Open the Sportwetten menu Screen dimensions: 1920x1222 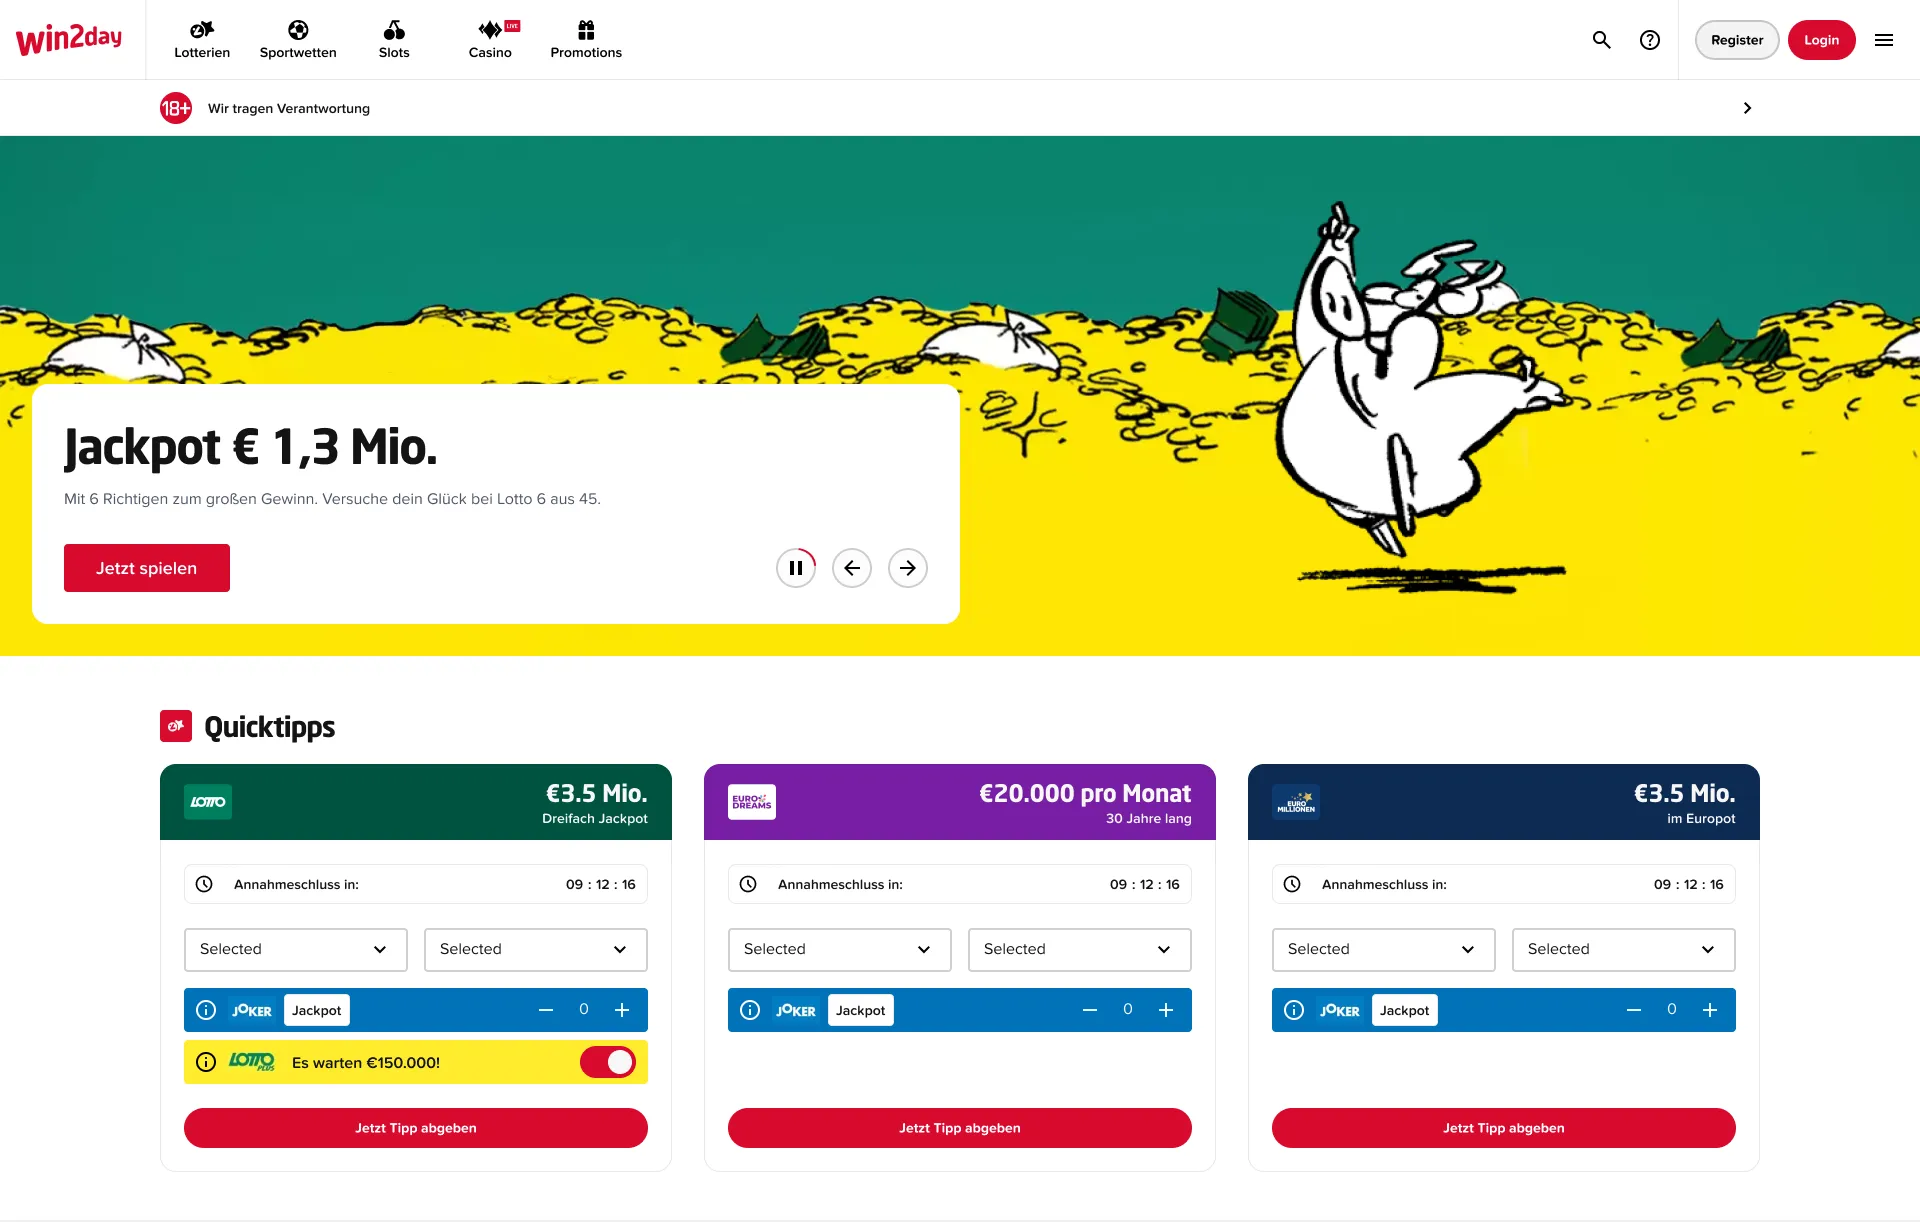pyautogui.click(x=298, y=40)
